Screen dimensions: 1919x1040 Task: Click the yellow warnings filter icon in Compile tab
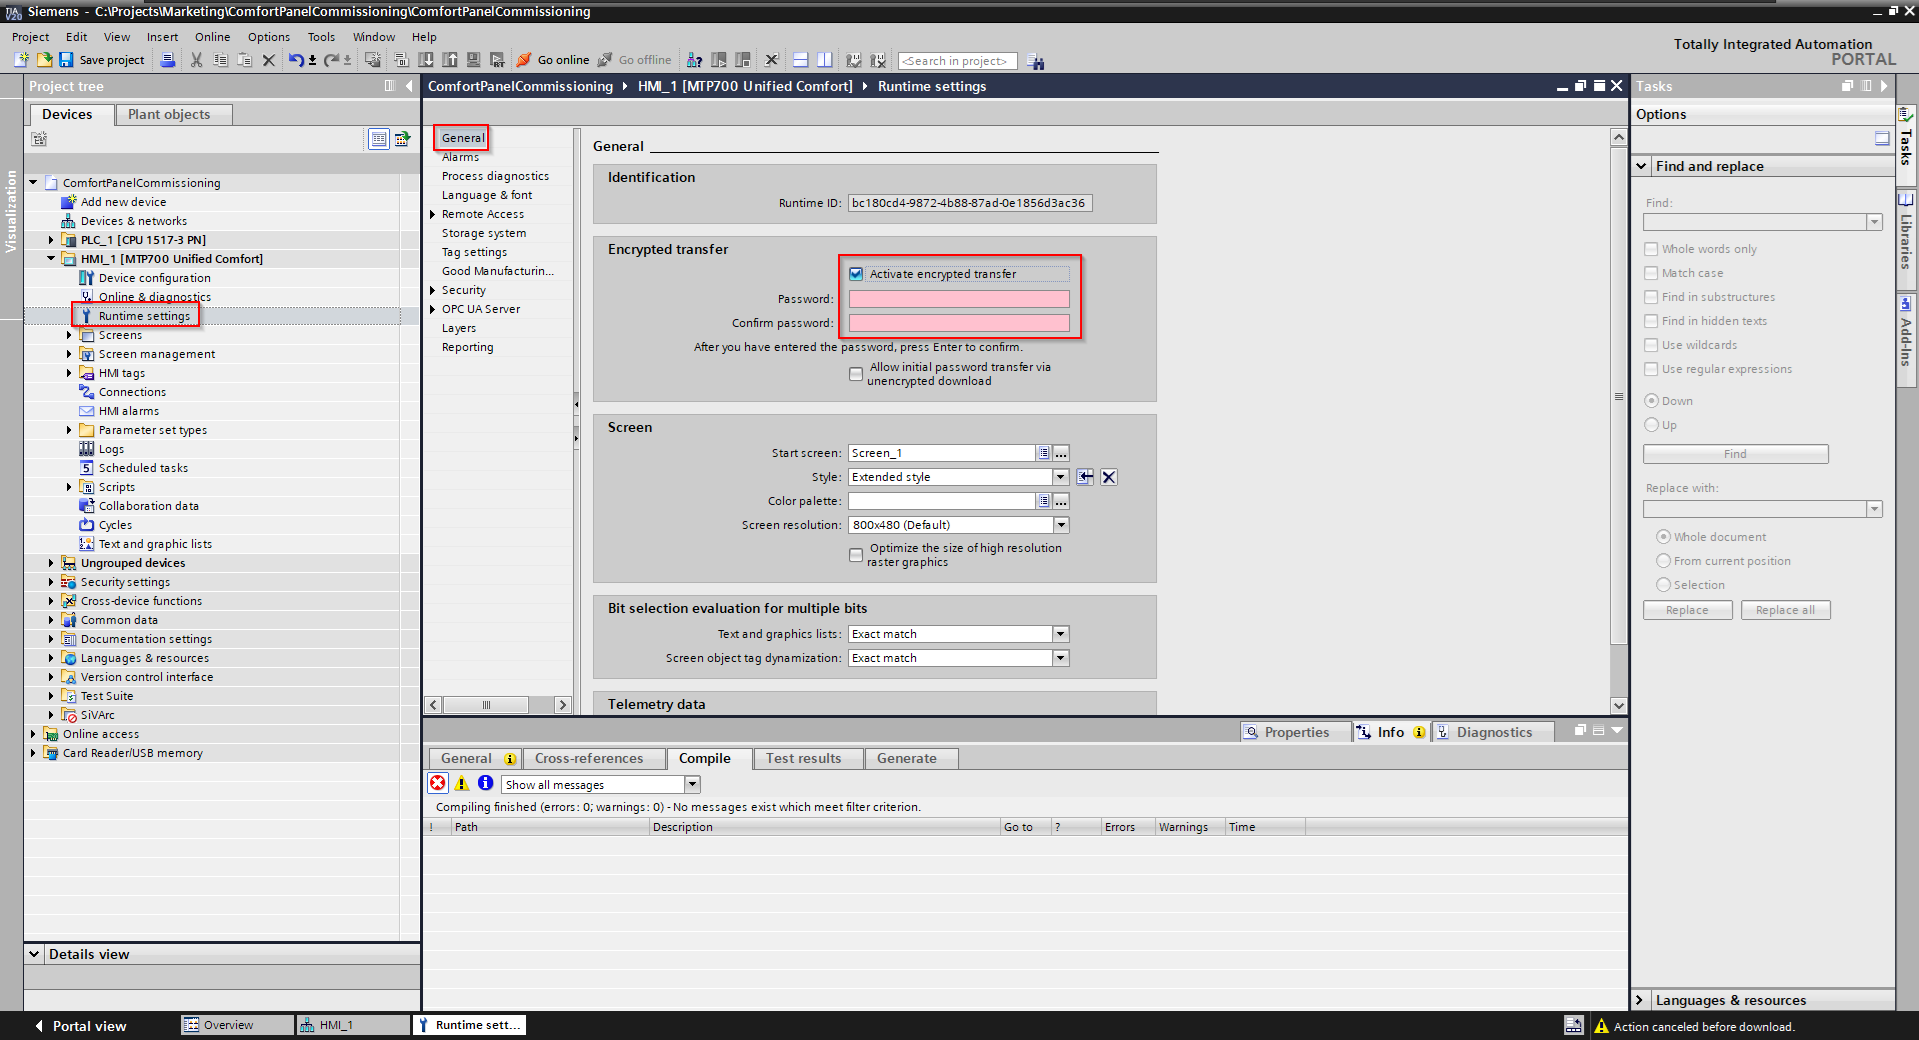click(x=462, y=783)
